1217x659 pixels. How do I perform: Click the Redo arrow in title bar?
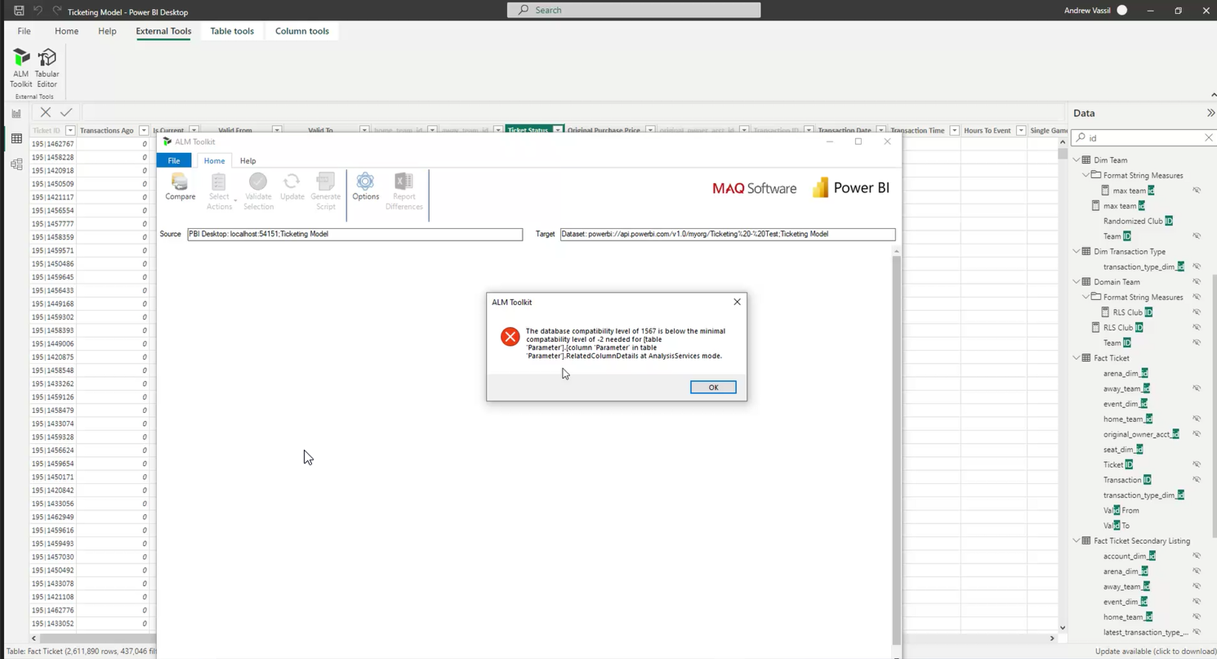tap(57, 10)
